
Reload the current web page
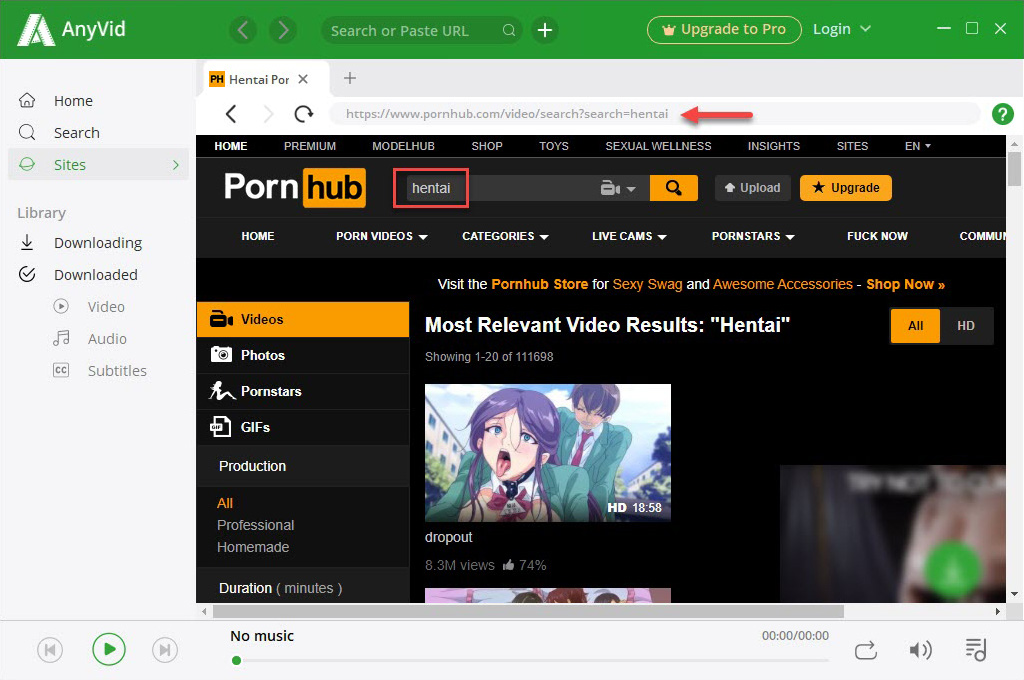coord(303,114)
